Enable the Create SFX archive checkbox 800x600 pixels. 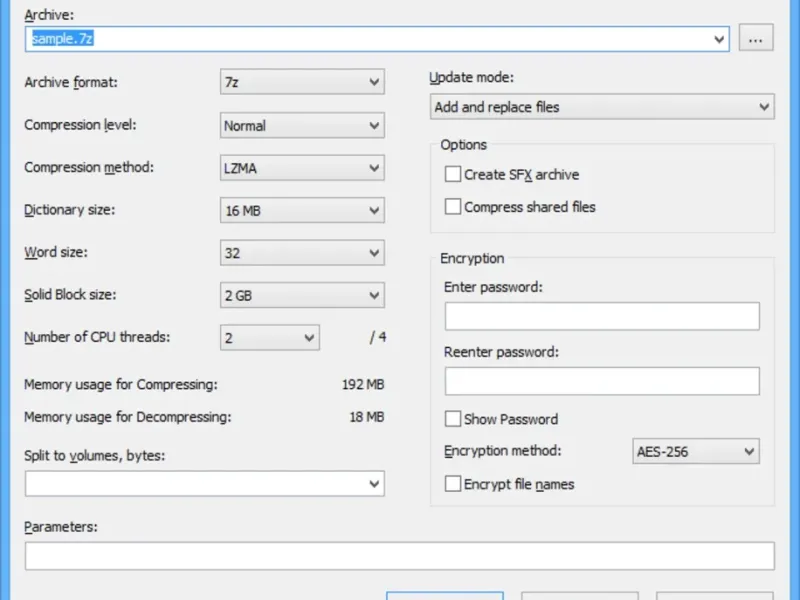(x=454, y=174)
